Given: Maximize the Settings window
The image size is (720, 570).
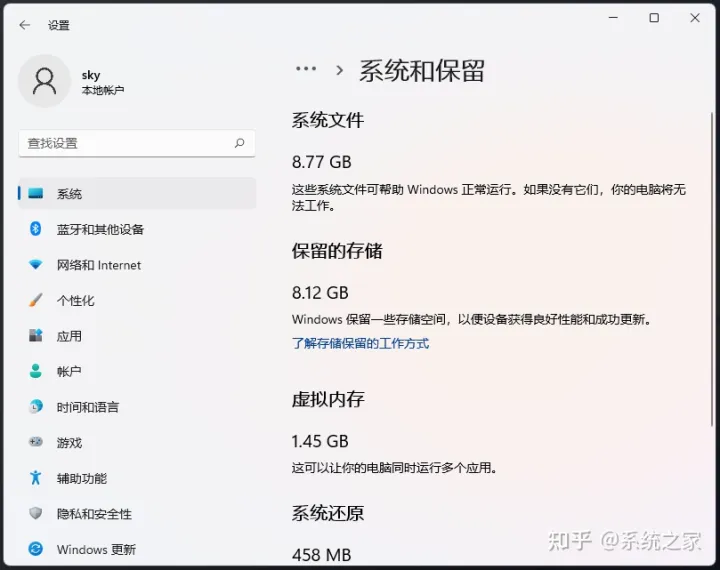Looking at the screenshot, I should (654, 18).
